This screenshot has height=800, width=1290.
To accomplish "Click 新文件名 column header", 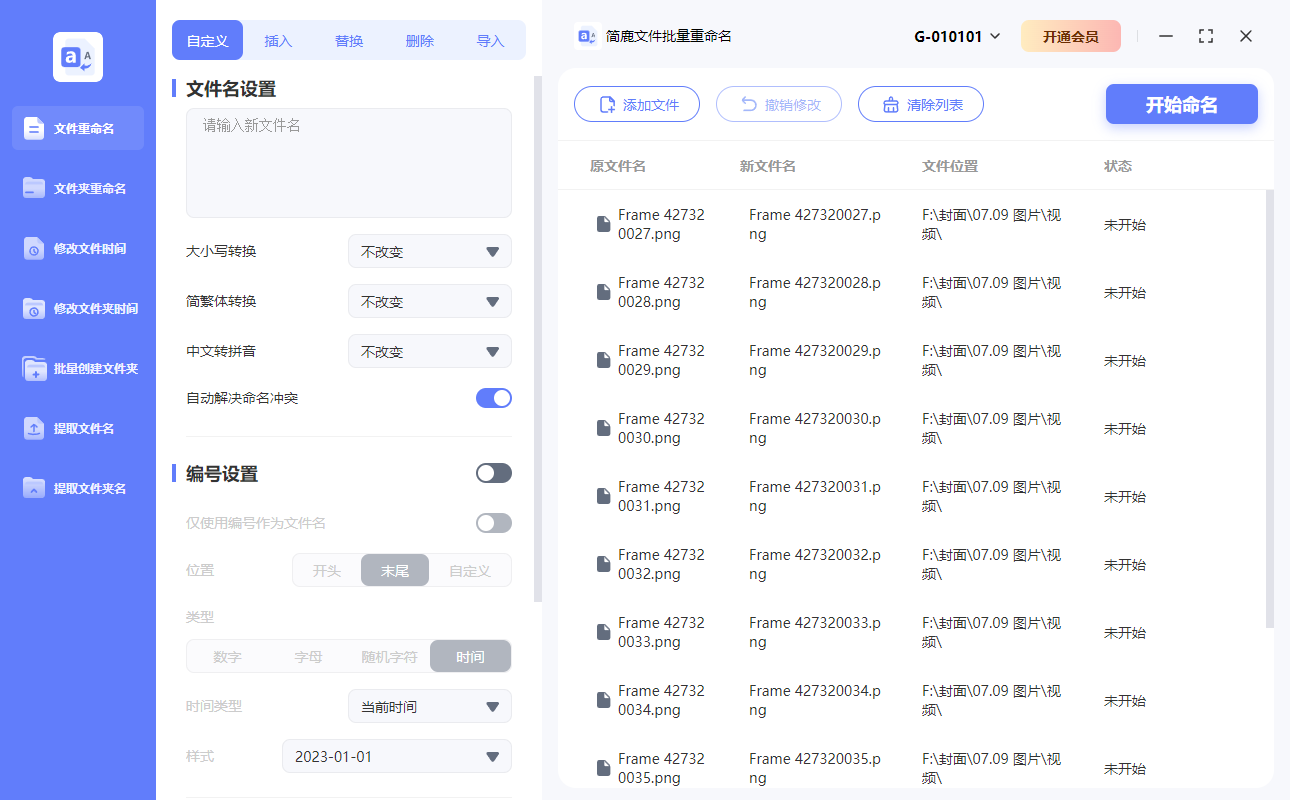I will click(768, 166).
